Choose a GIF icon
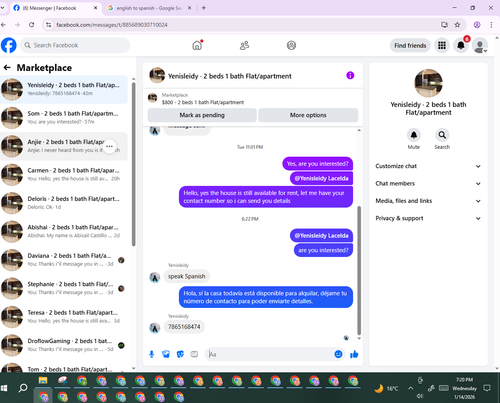Screen dimensions: 500x403 [x=194, y=354]
